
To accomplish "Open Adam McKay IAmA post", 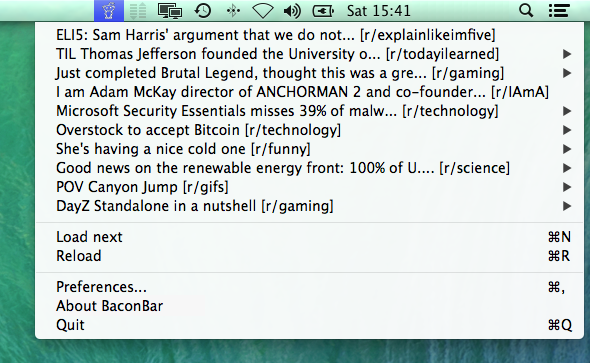I will (x=309, y=92).
